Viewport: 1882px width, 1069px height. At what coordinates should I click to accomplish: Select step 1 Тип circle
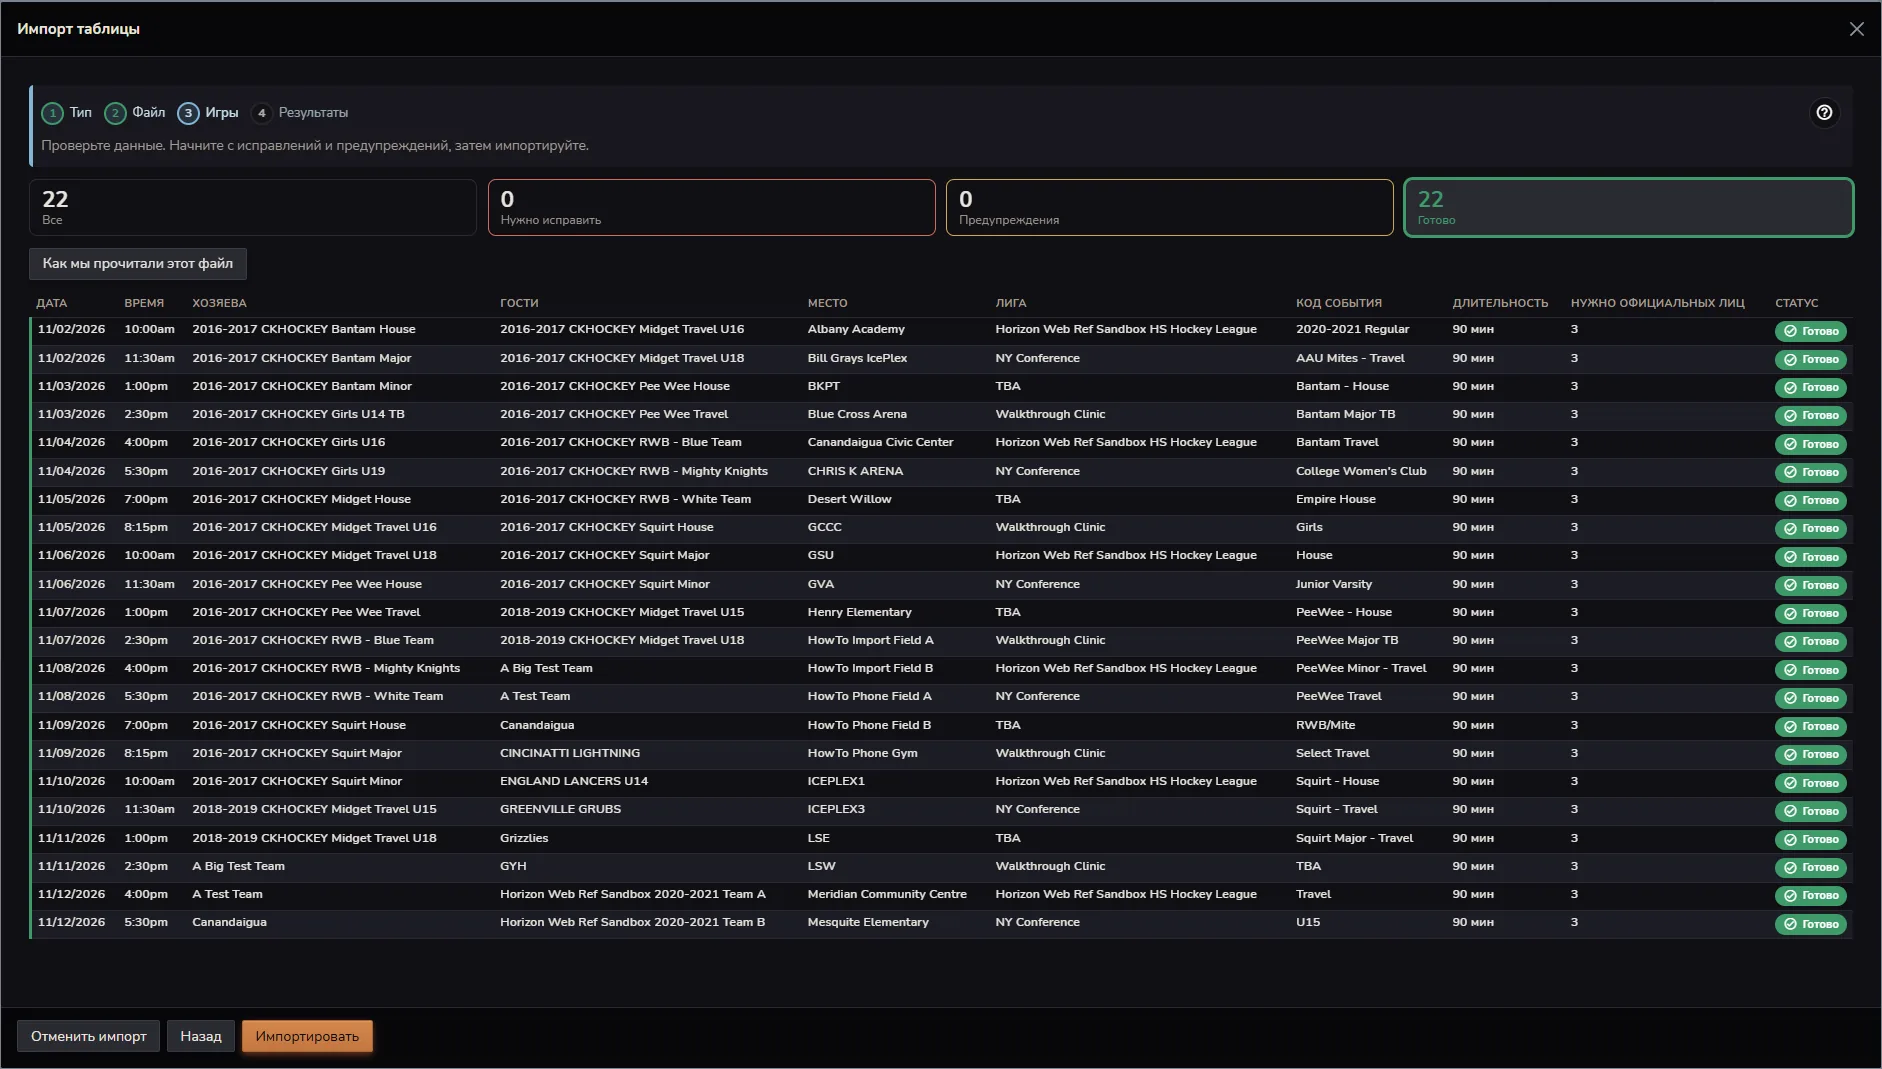(52, 113)
